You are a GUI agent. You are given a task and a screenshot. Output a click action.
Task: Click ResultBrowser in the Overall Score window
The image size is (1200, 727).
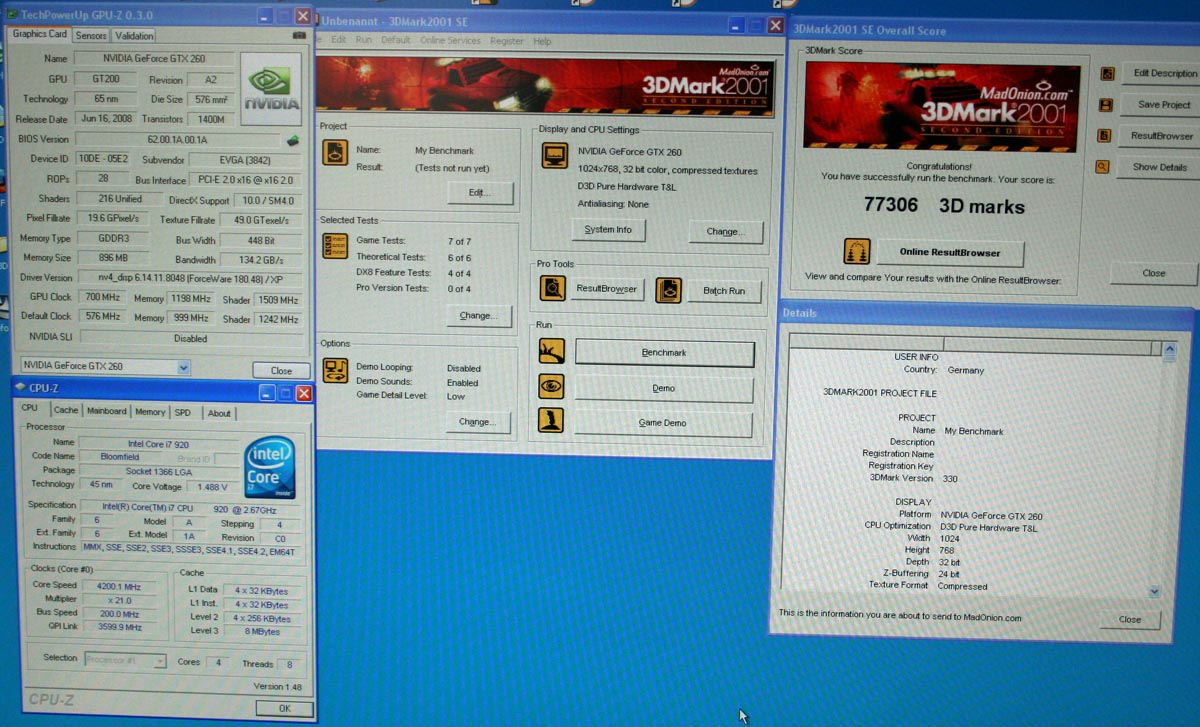tap(1162, 136)
